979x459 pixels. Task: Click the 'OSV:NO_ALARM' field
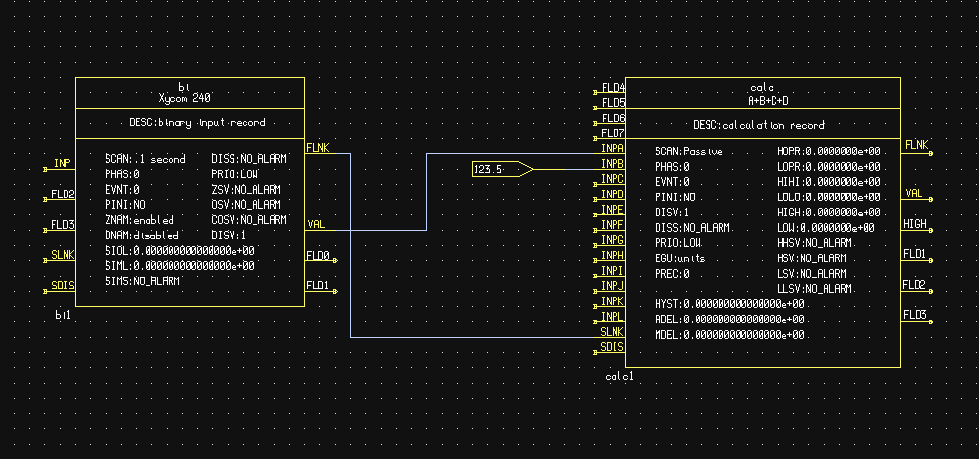point(246,205)
